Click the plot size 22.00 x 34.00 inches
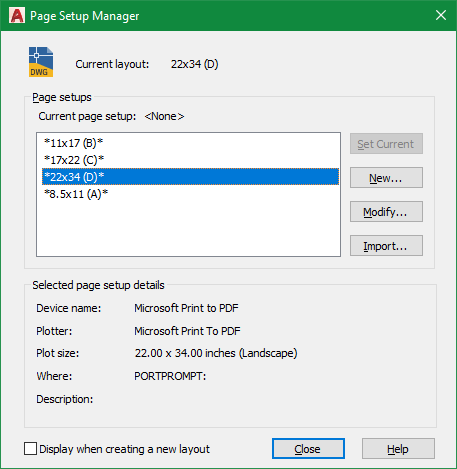 click(x=216, y=353)
